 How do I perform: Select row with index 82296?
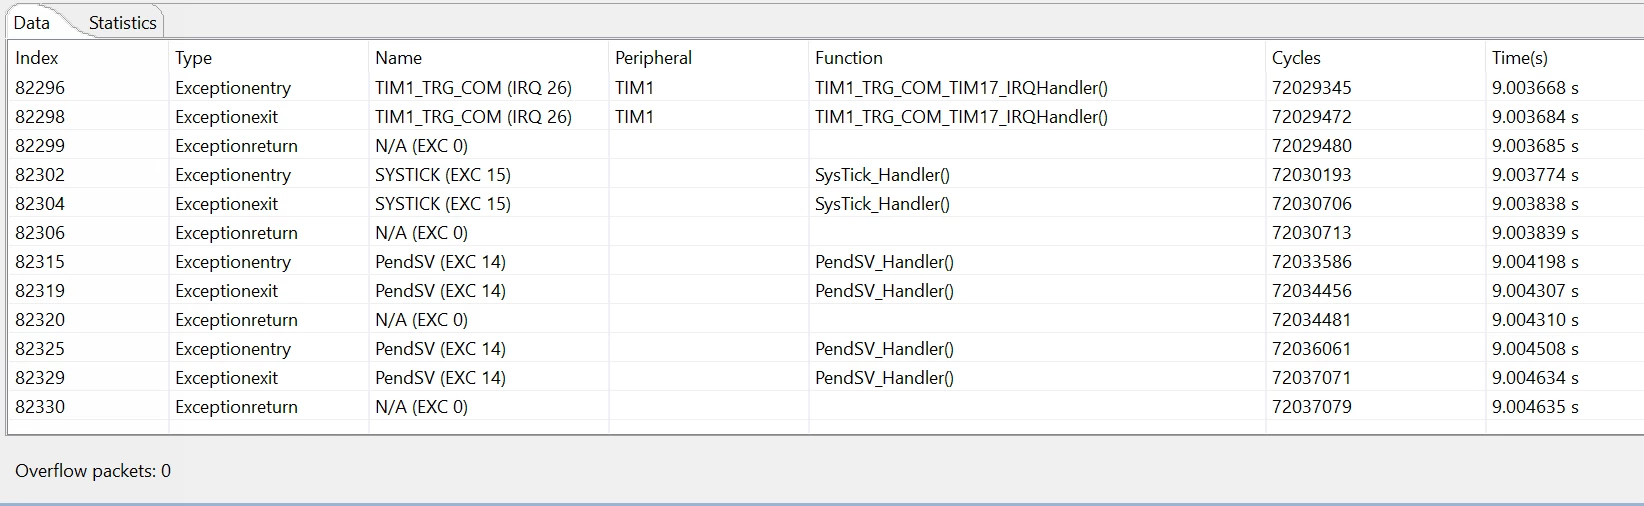click(x=825, y=87)
